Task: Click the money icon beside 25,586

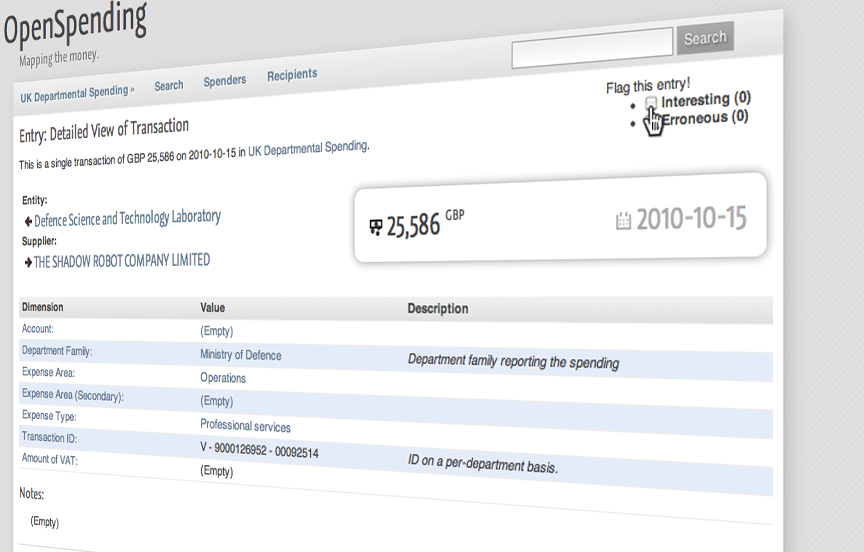Action: 376,227
